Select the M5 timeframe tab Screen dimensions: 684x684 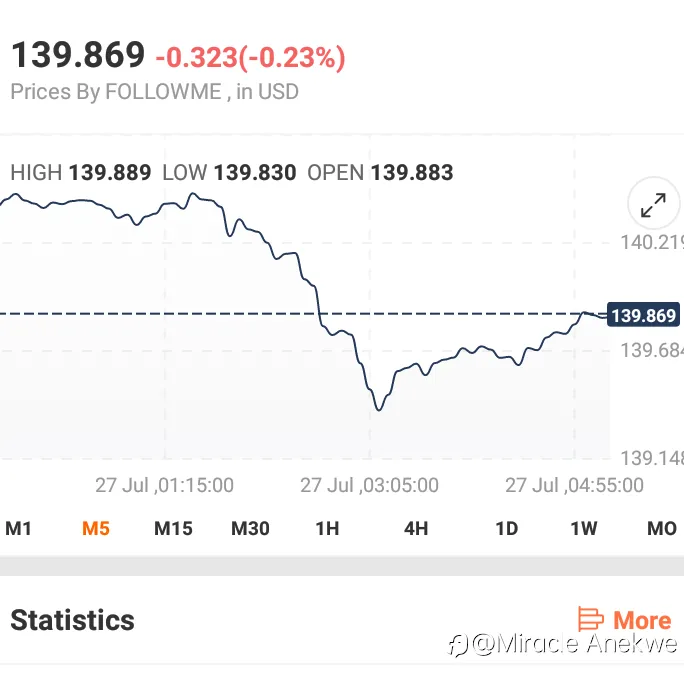pos(96,529)
